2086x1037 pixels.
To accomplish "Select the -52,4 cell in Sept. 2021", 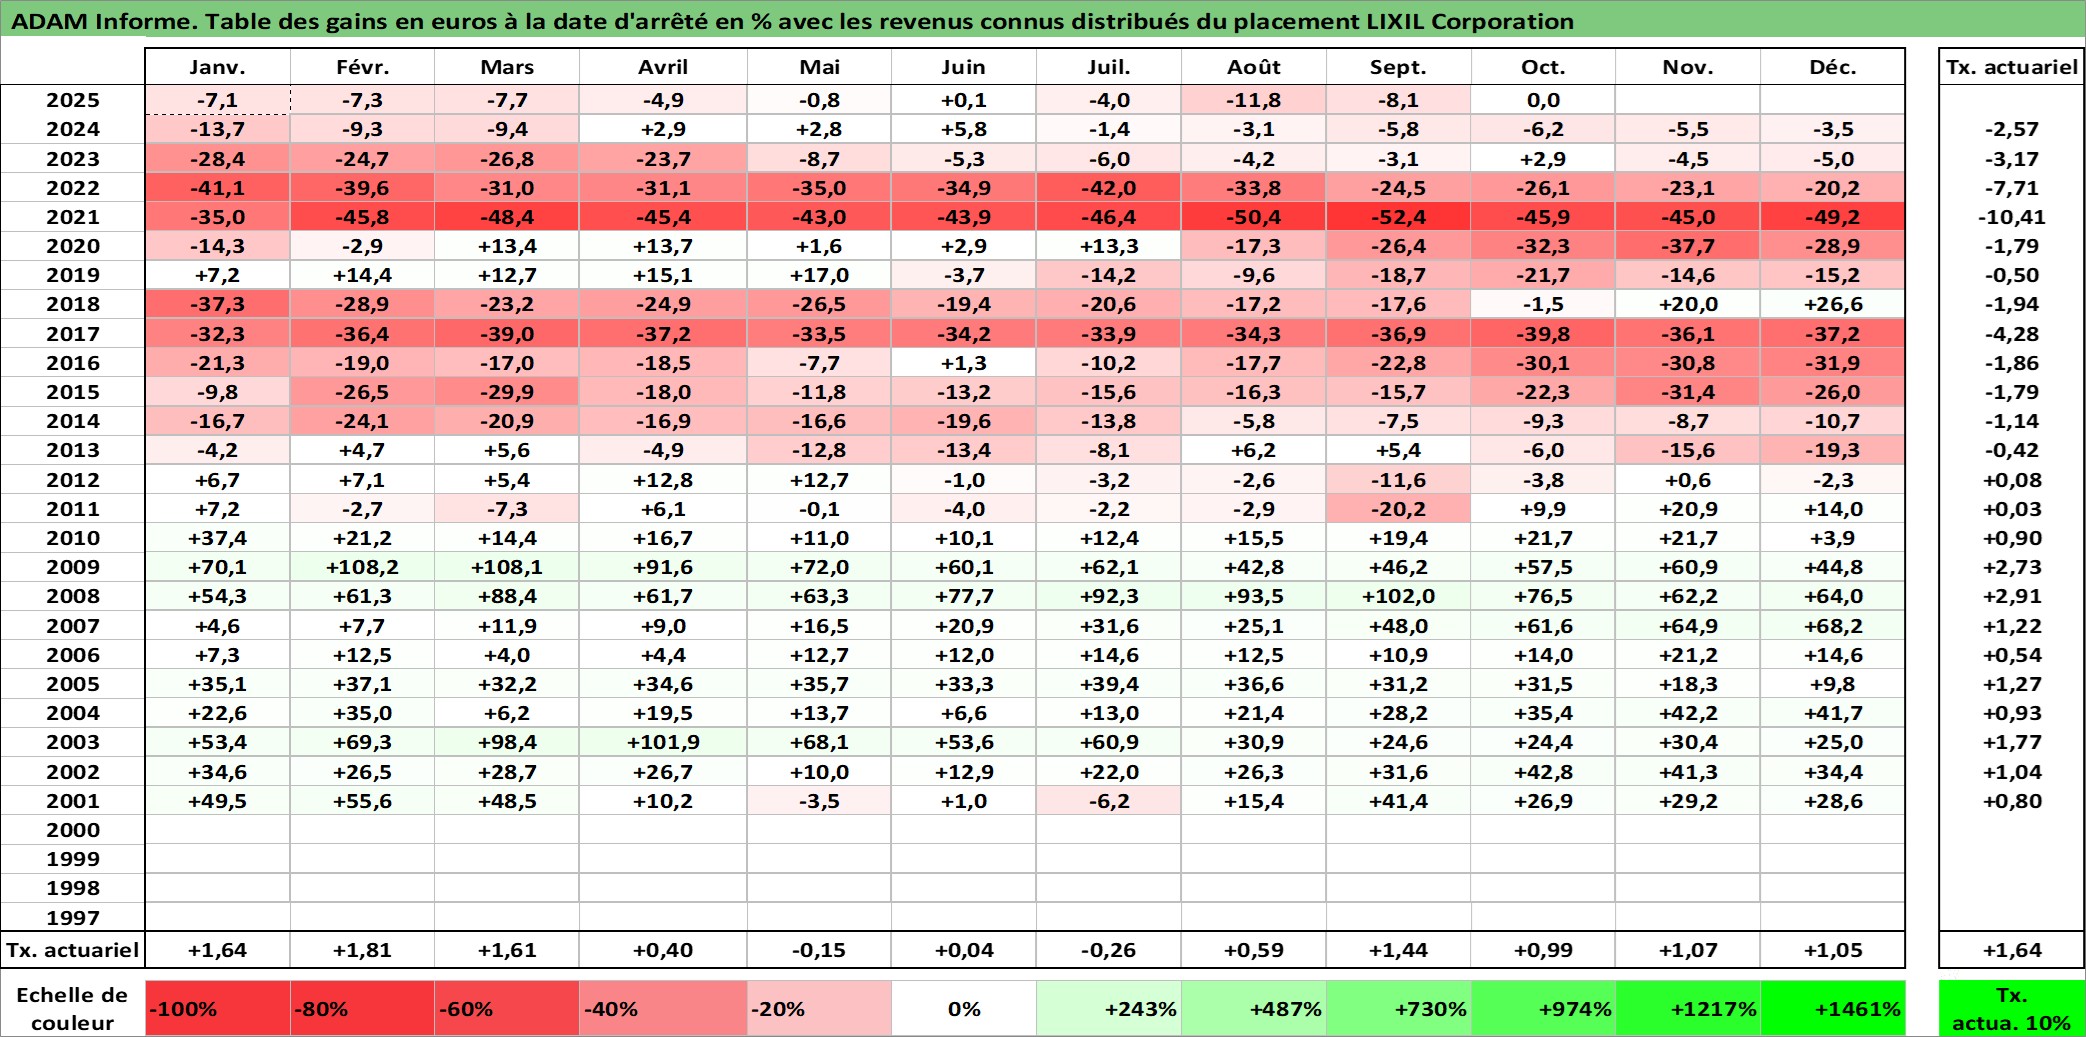I will 1398,217.
